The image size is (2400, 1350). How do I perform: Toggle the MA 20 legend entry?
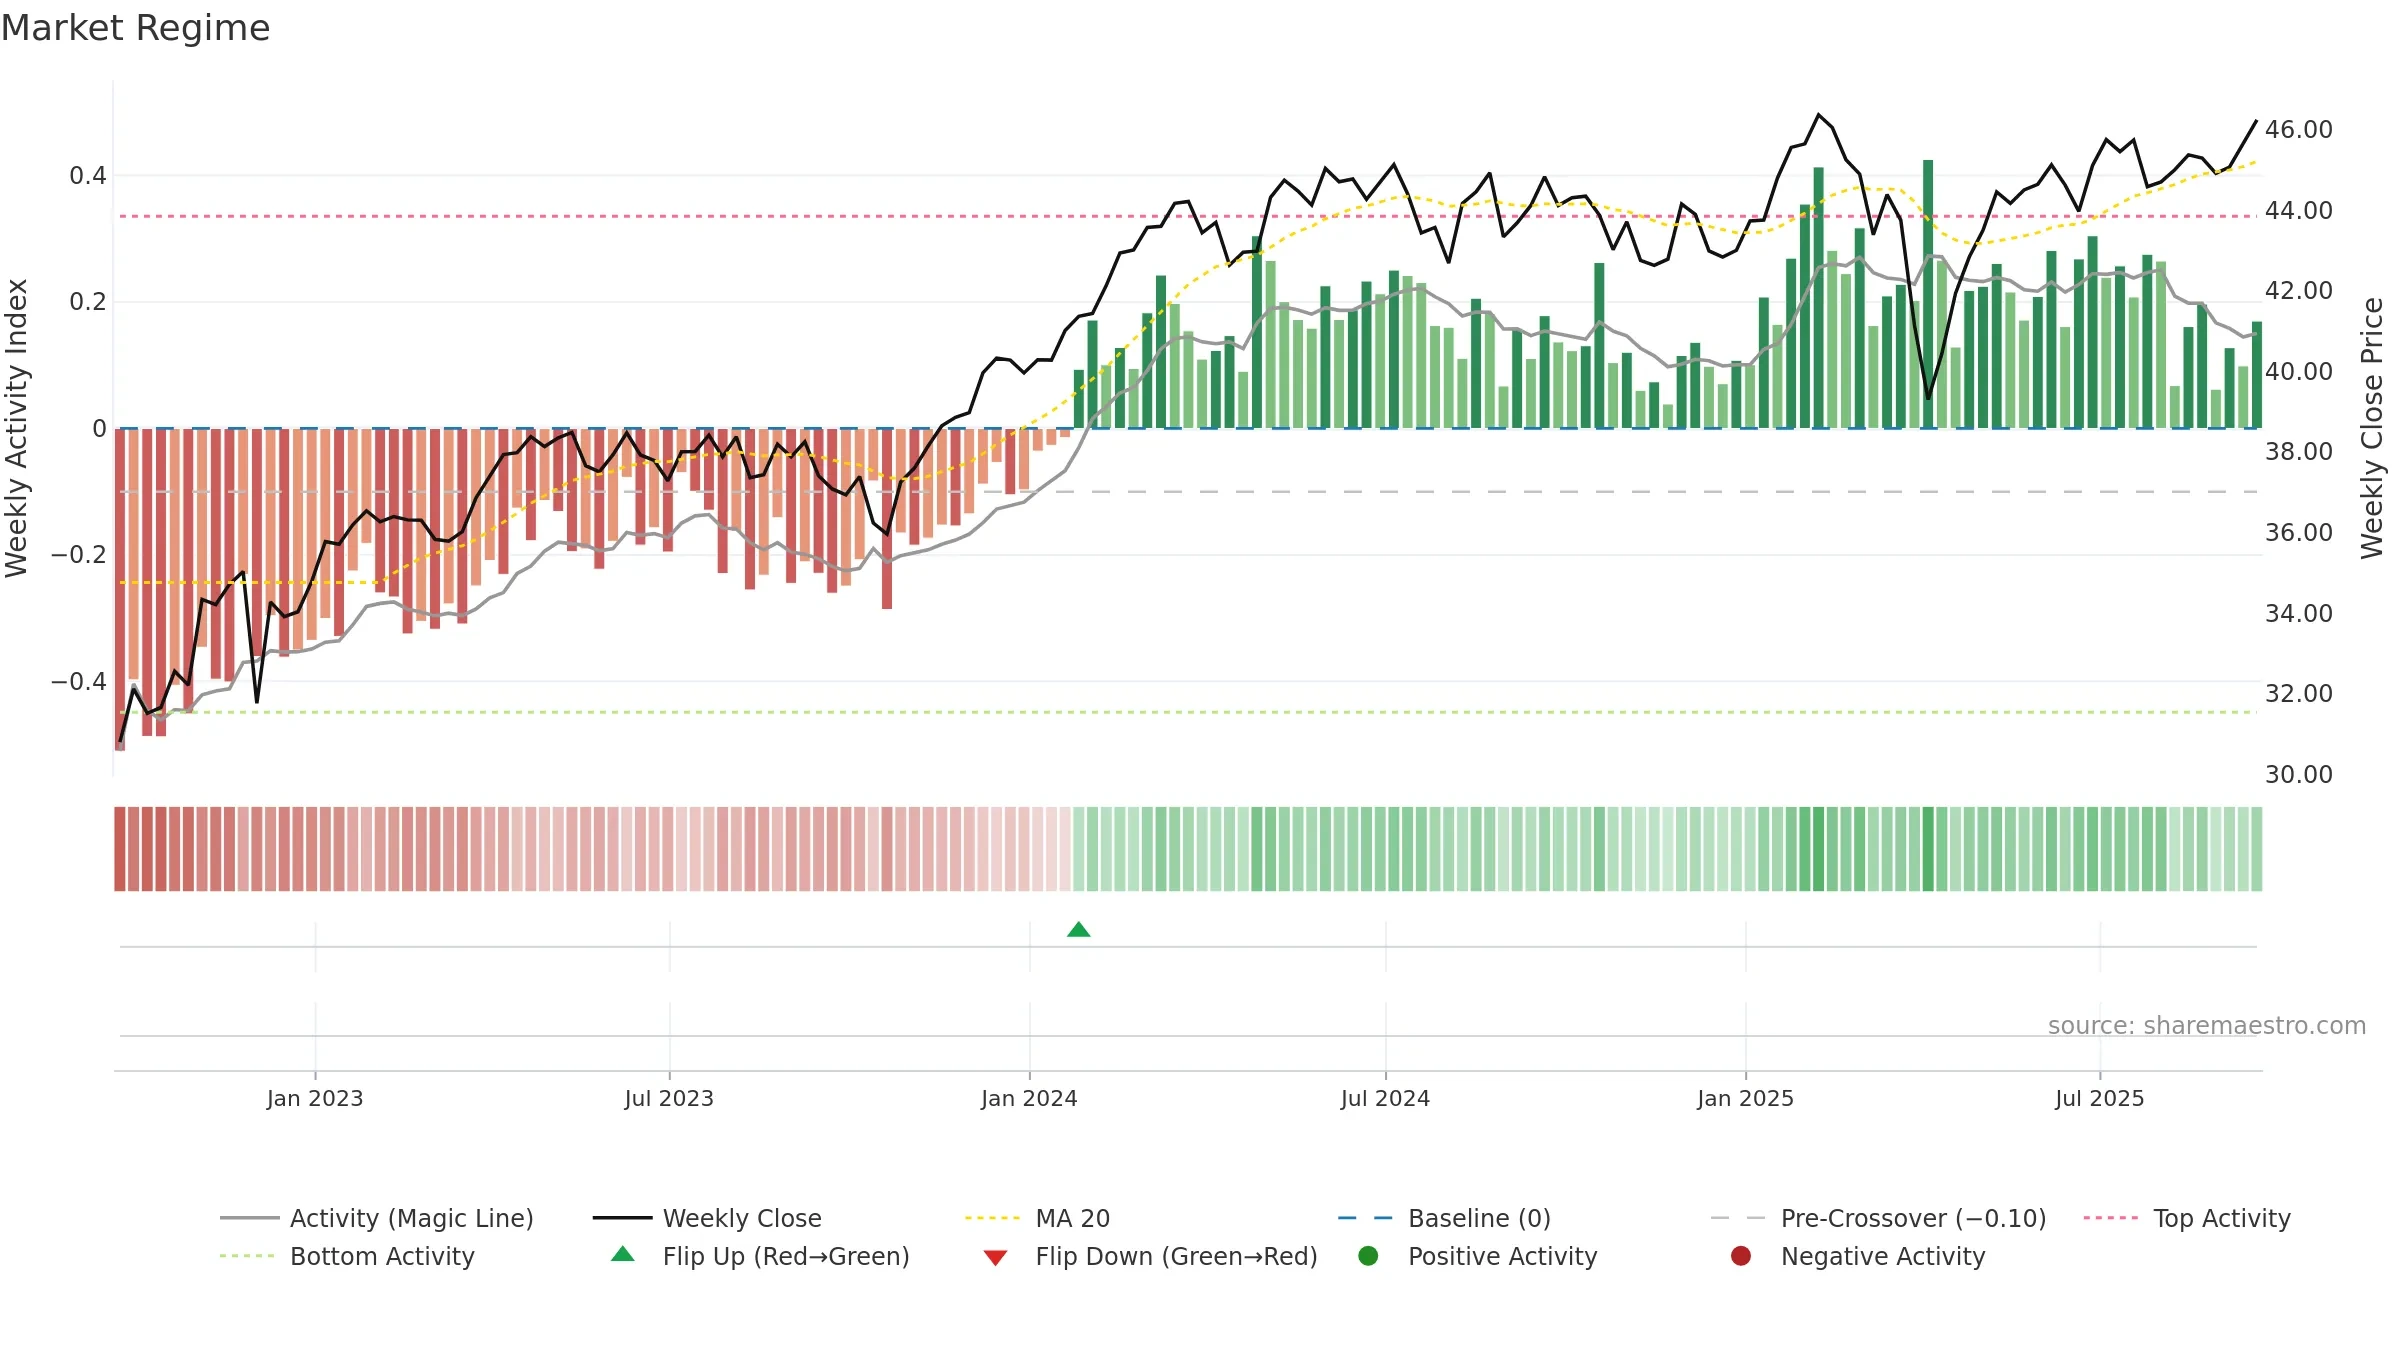(1037, 1218)
